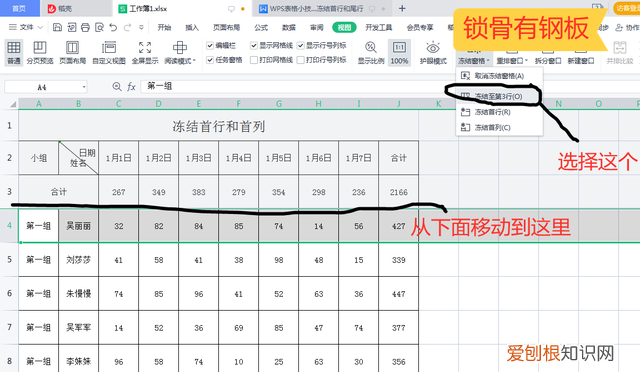
Task: Open the 审阅 ribbon tab
Action: 316,27
